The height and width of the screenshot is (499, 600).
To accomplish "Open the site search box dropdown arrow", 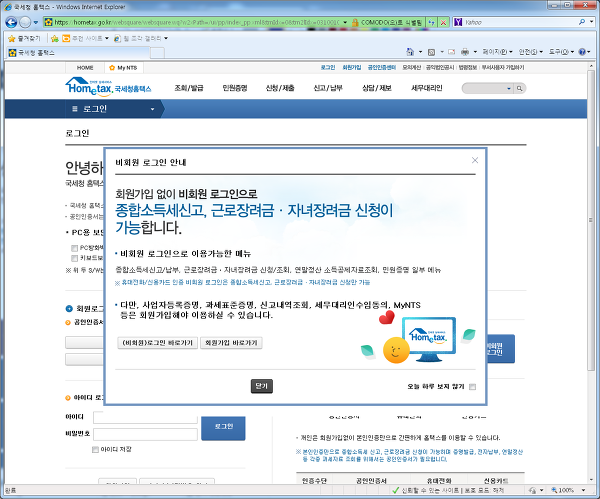I will (x=509, y=88).
